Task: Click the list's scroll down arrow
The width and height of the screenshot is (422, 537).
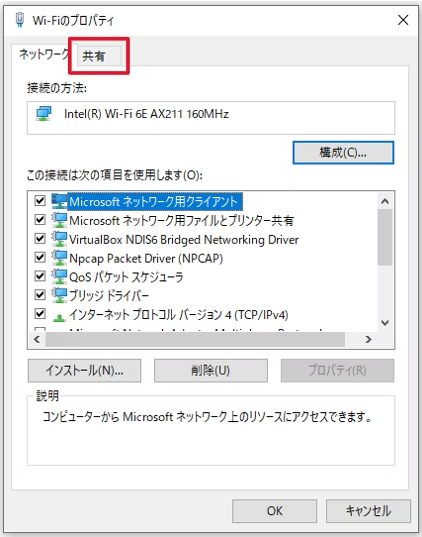Action: click(385, 323)
